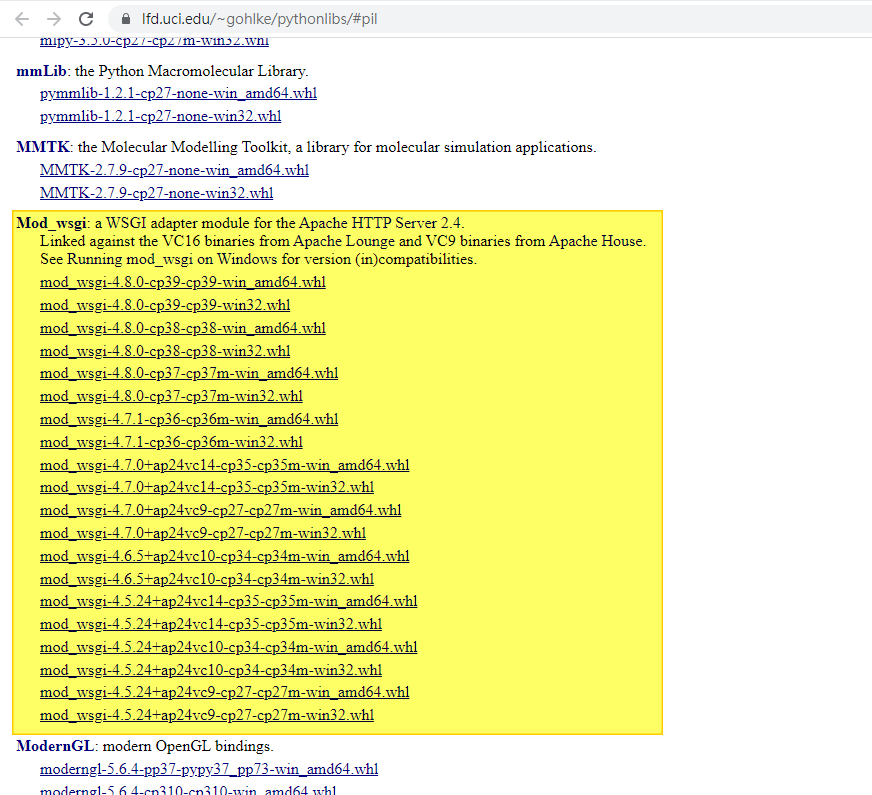Screen dimensions: 872x795
Task: Open MMTK-2.7.9-cp27-none-win32.whl link
Action: (157, 193)
